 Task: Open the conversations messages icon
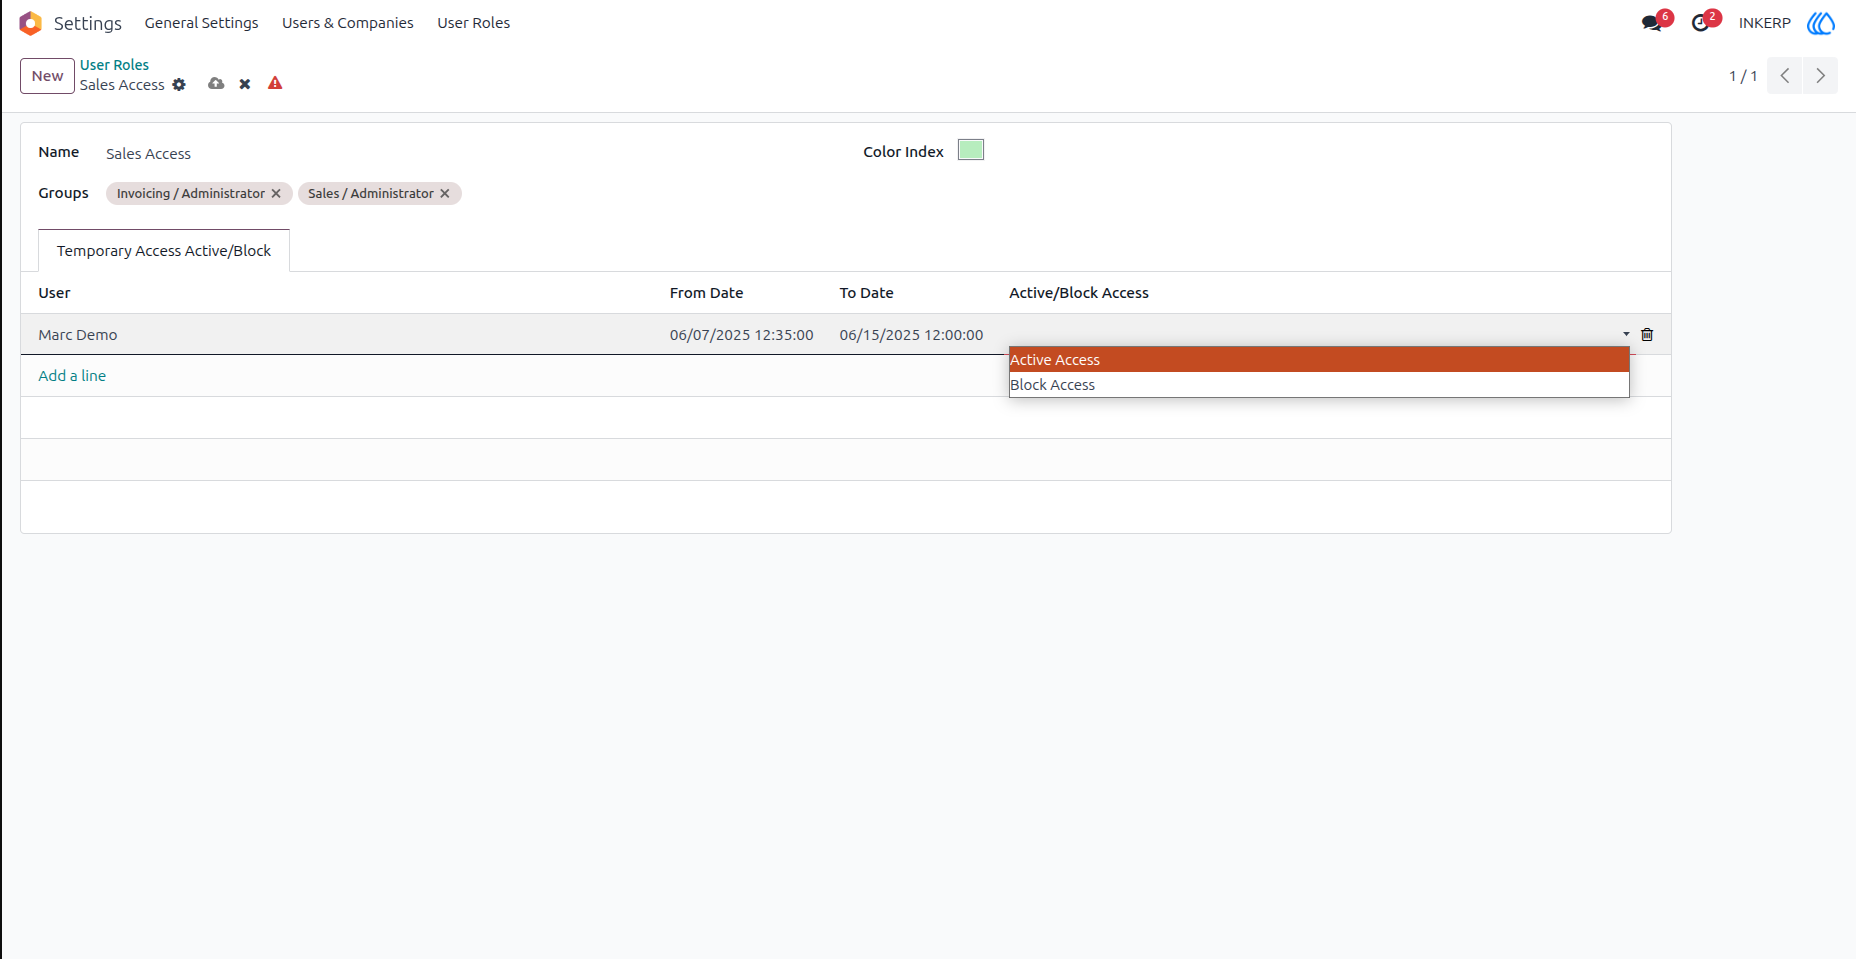[1652, 23]
